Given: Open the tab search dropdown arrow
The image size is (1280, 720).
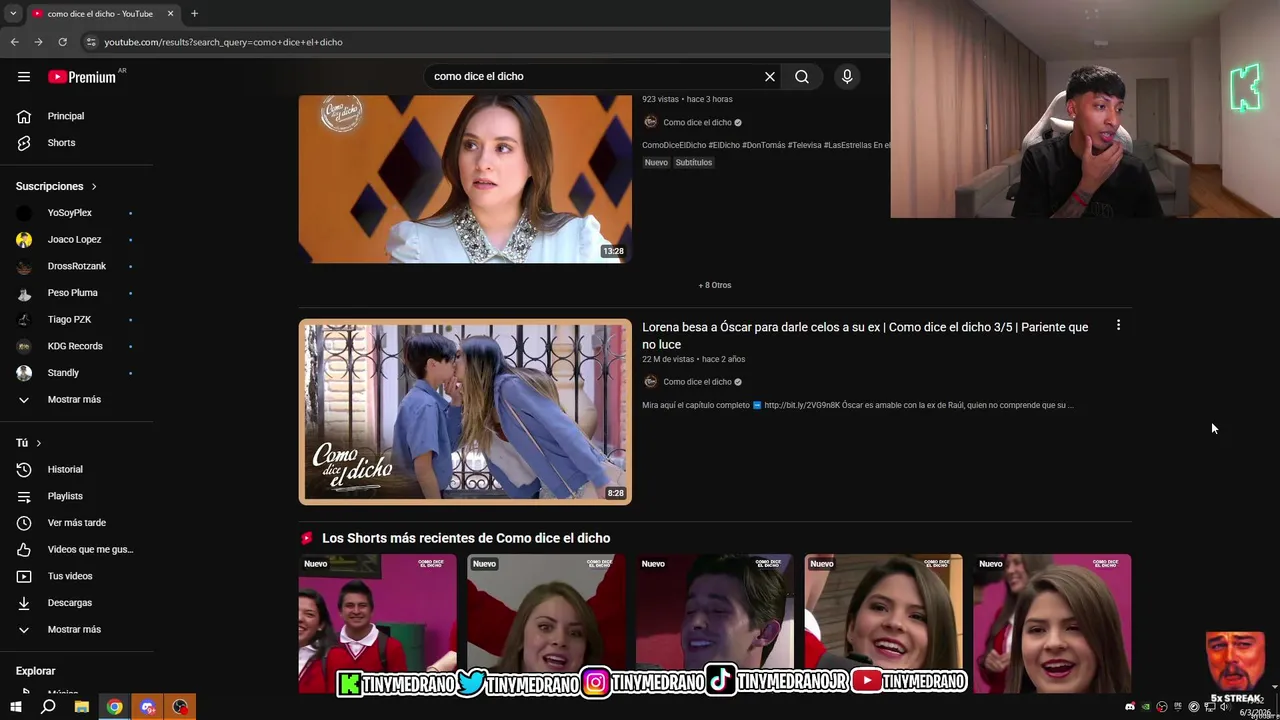Looking at the screenshot, I should coord(13,13).
